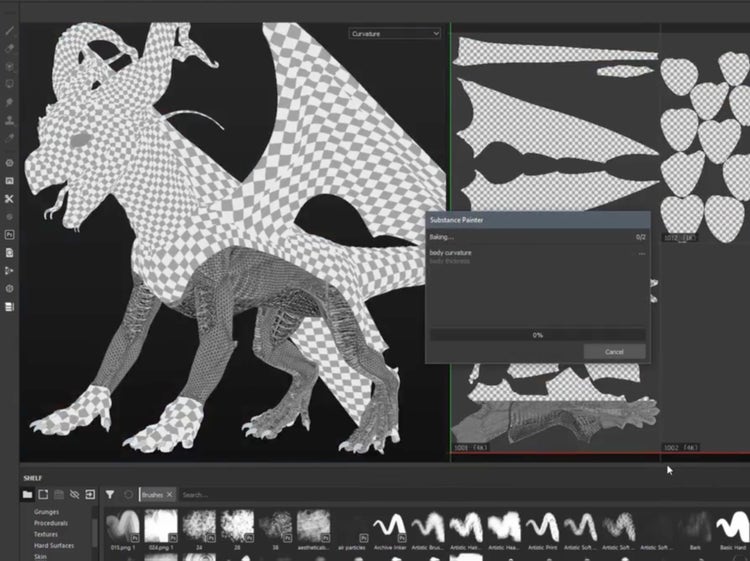
Task: Click the framed picture icon above the scissors
Action: click(x=9, y=181)
